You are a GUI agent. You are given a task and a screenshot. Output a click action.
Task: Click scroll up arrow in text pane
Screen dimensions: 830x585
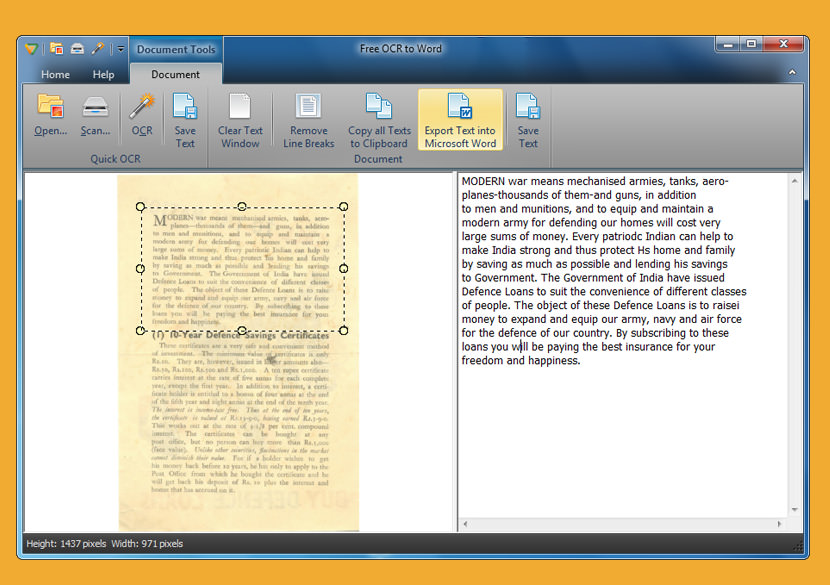pyautogui.click(x=795, y=181)
